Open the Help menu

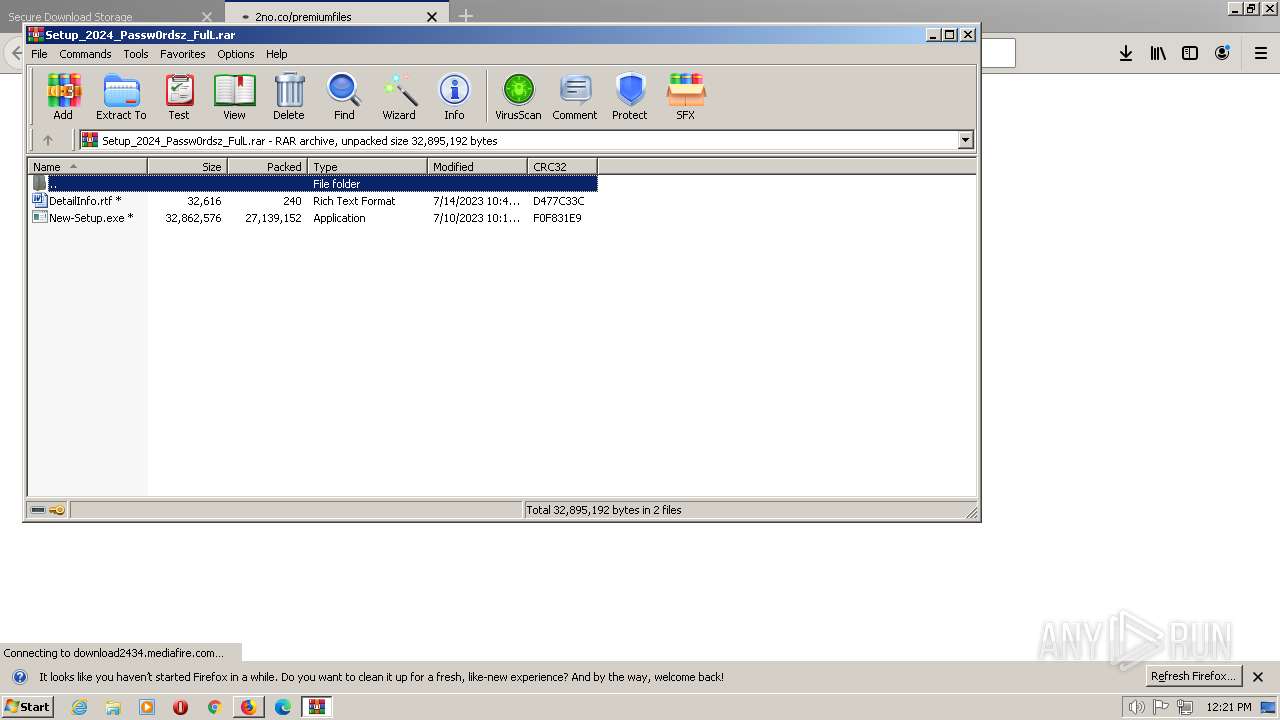coord(277,54)
